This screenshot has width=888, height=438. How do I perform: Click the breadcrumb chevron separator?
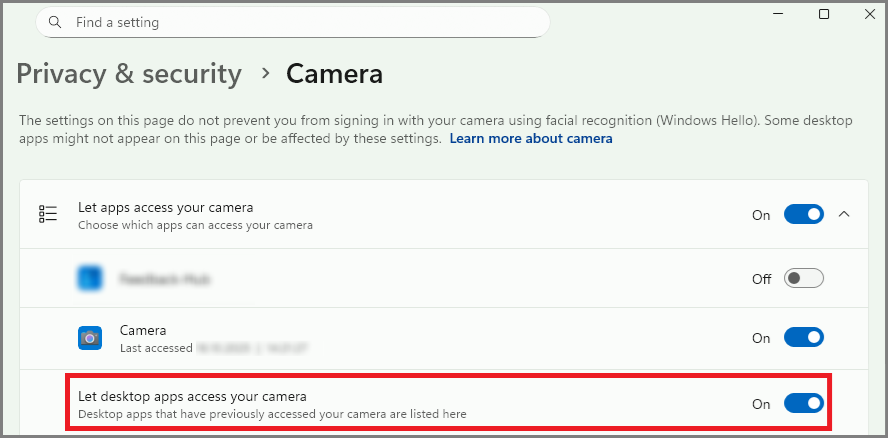tap(266, 73)
